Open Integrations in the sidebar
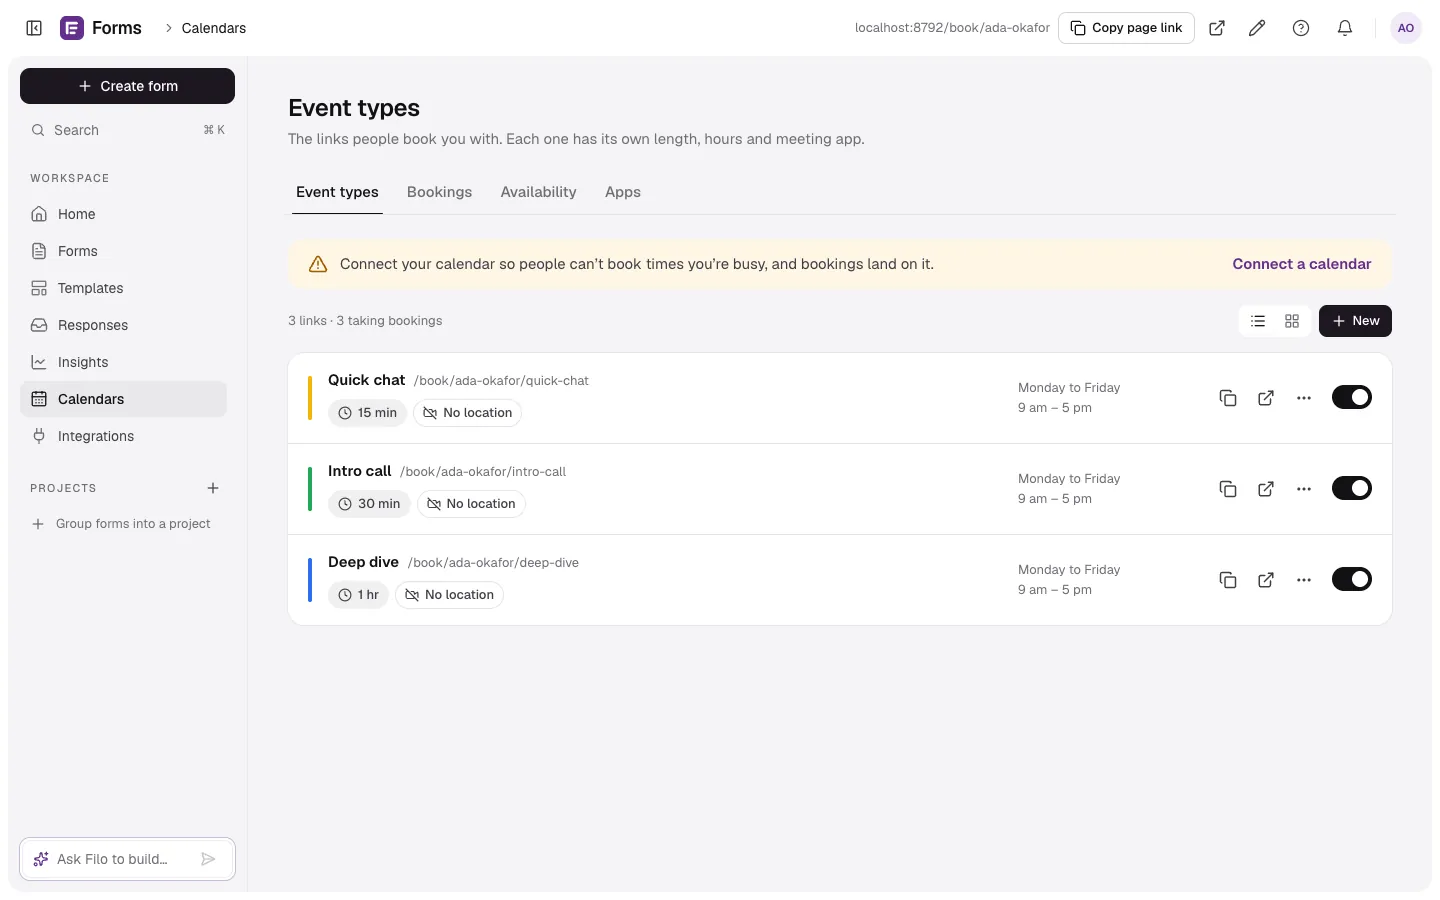 coord(123,436)
